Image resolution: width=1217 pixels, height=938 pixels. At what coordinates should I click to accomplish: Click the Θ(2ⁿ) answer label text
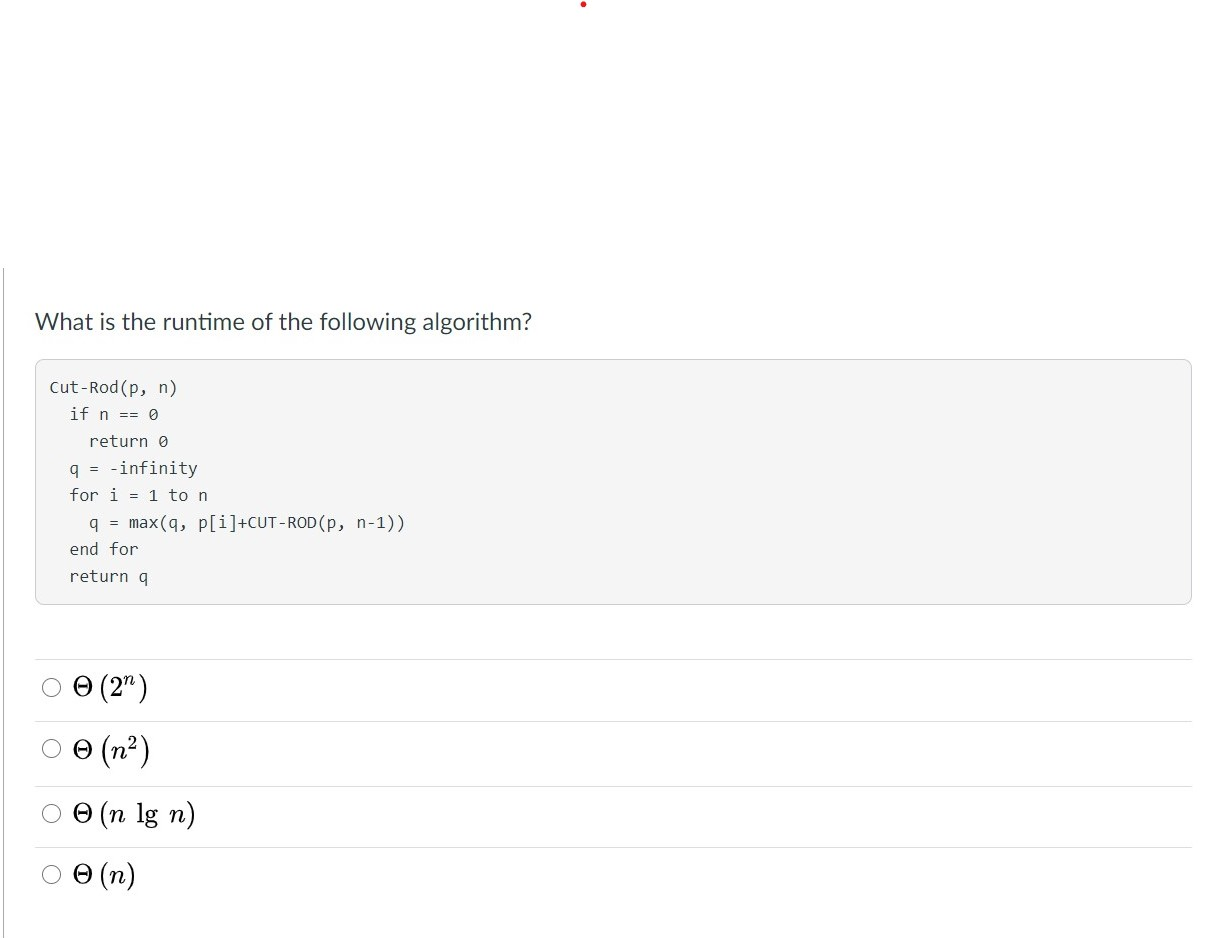(x=108, y=686)
